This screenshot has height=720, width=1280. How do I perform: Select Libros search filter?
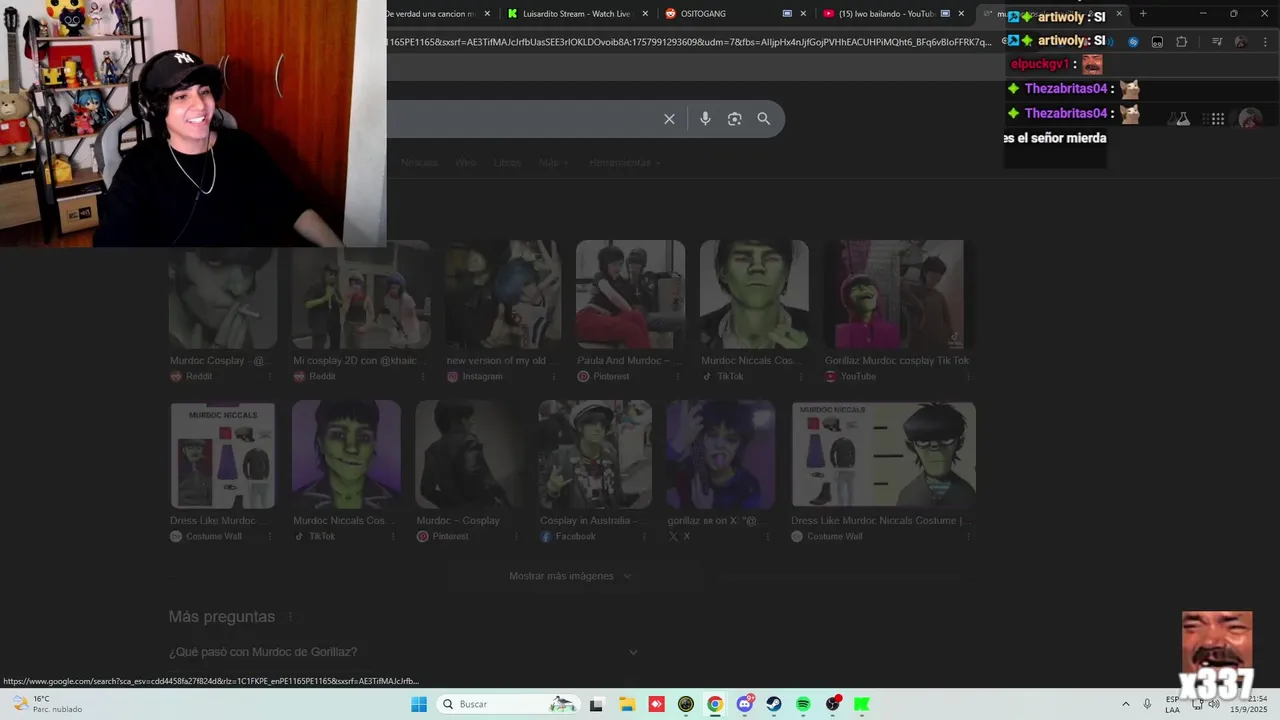(507, 163)
